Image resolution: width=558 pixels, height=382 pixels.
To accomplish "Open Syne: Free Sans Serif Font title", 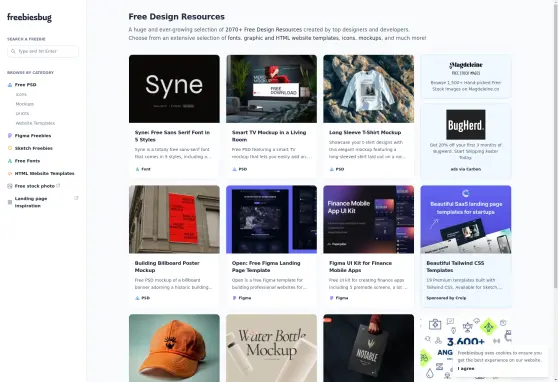I will click(x=172, y=136).
